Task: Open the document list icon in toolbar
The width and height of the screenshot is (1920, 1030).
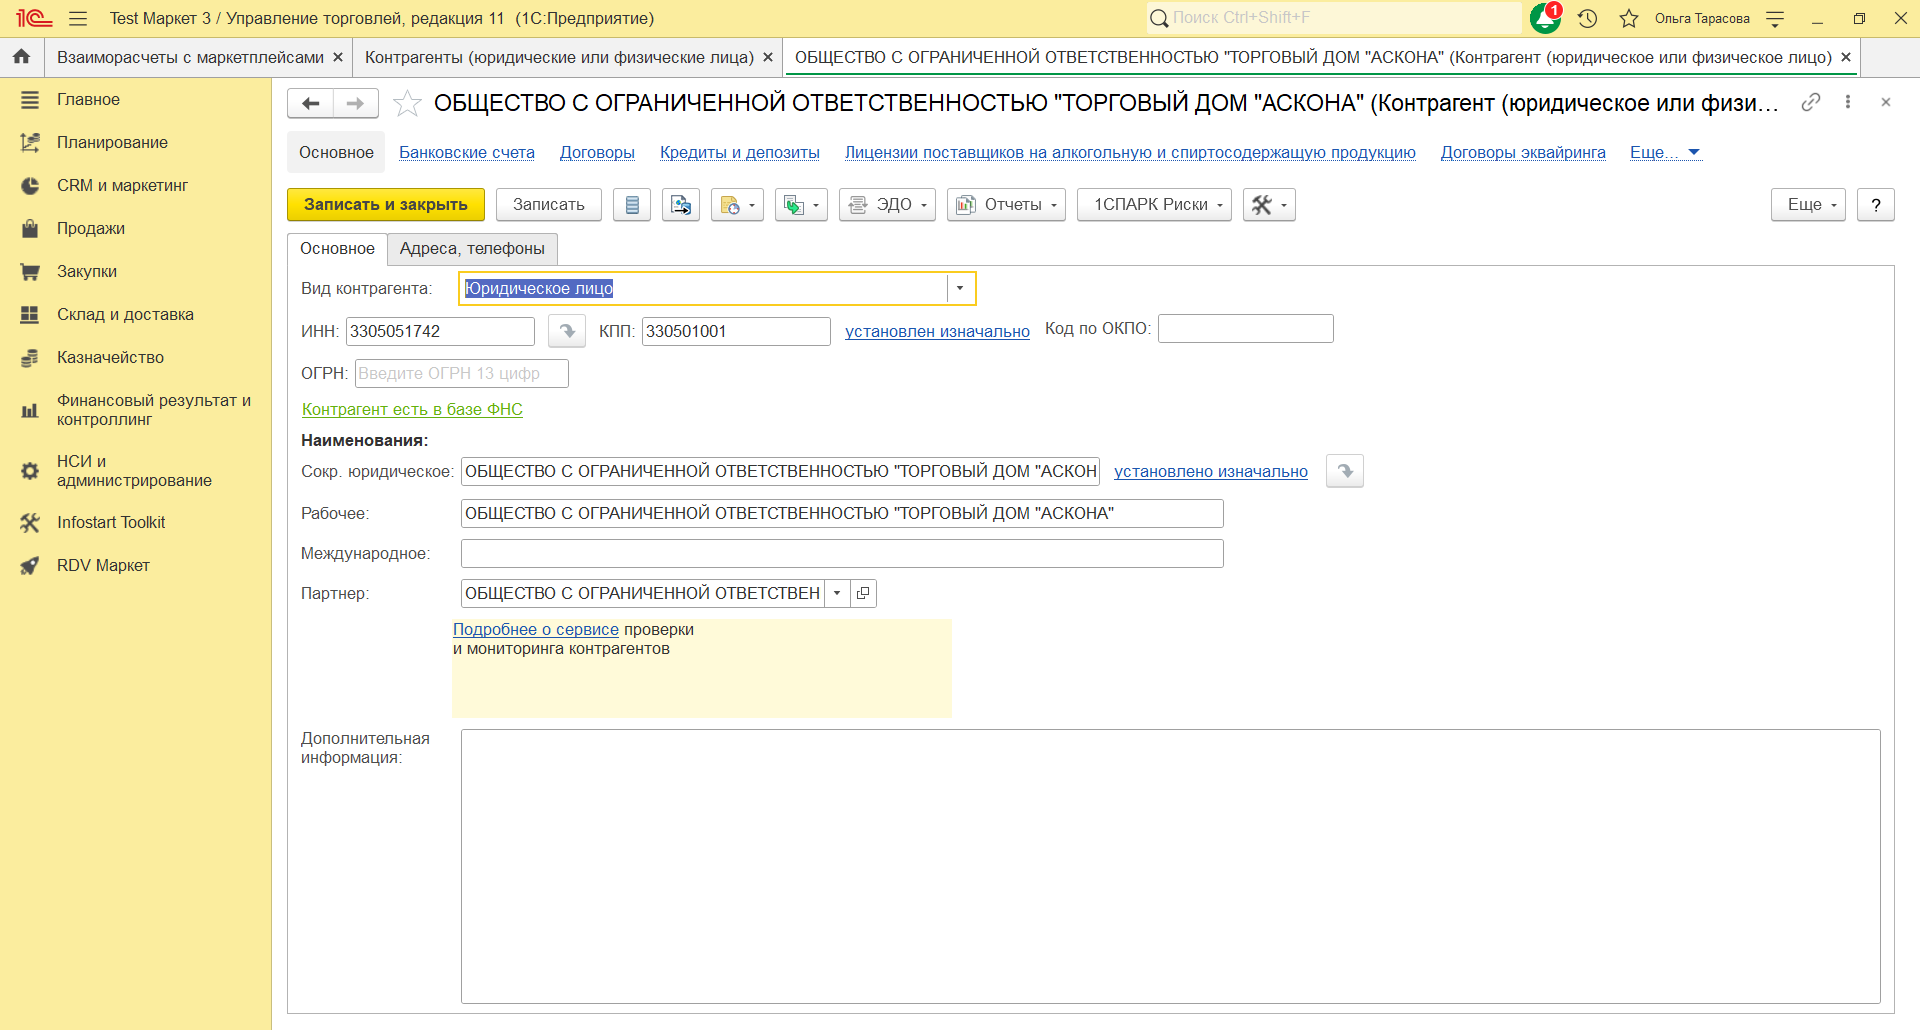Action: pyautogui.click(x=632, y=205)
